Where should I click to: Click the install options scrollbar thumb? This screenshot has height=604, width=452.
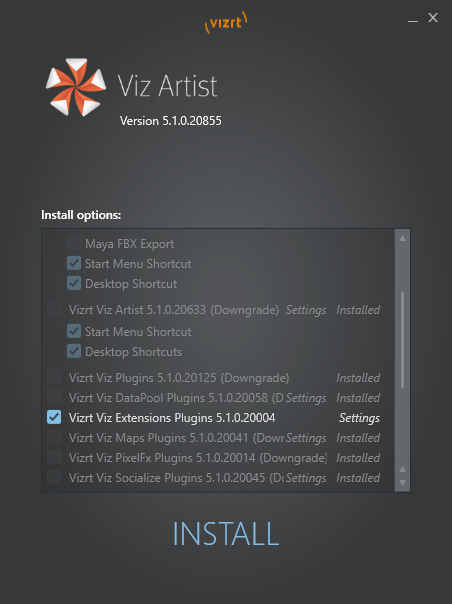coord(402,340)
